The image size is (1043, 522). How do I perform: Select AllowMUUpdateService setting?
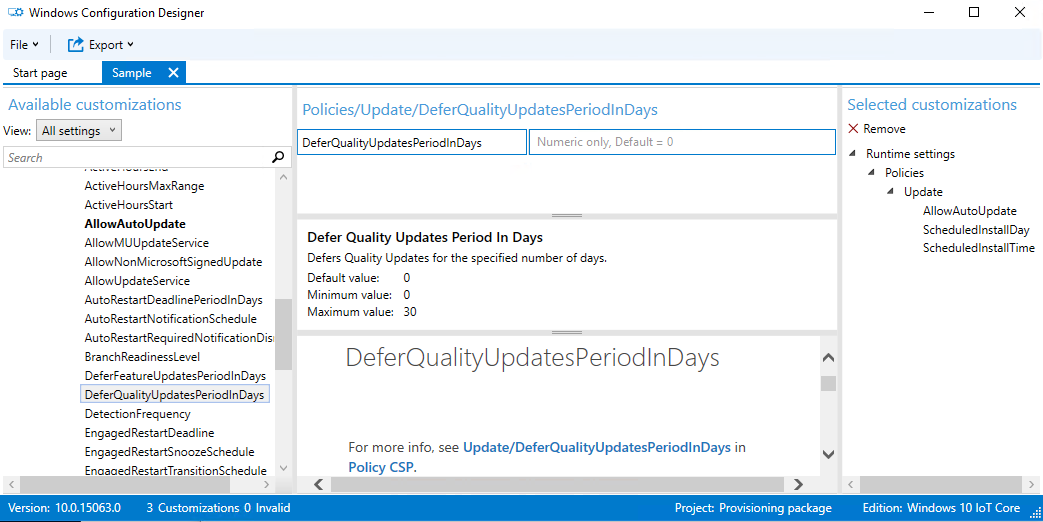146,243
